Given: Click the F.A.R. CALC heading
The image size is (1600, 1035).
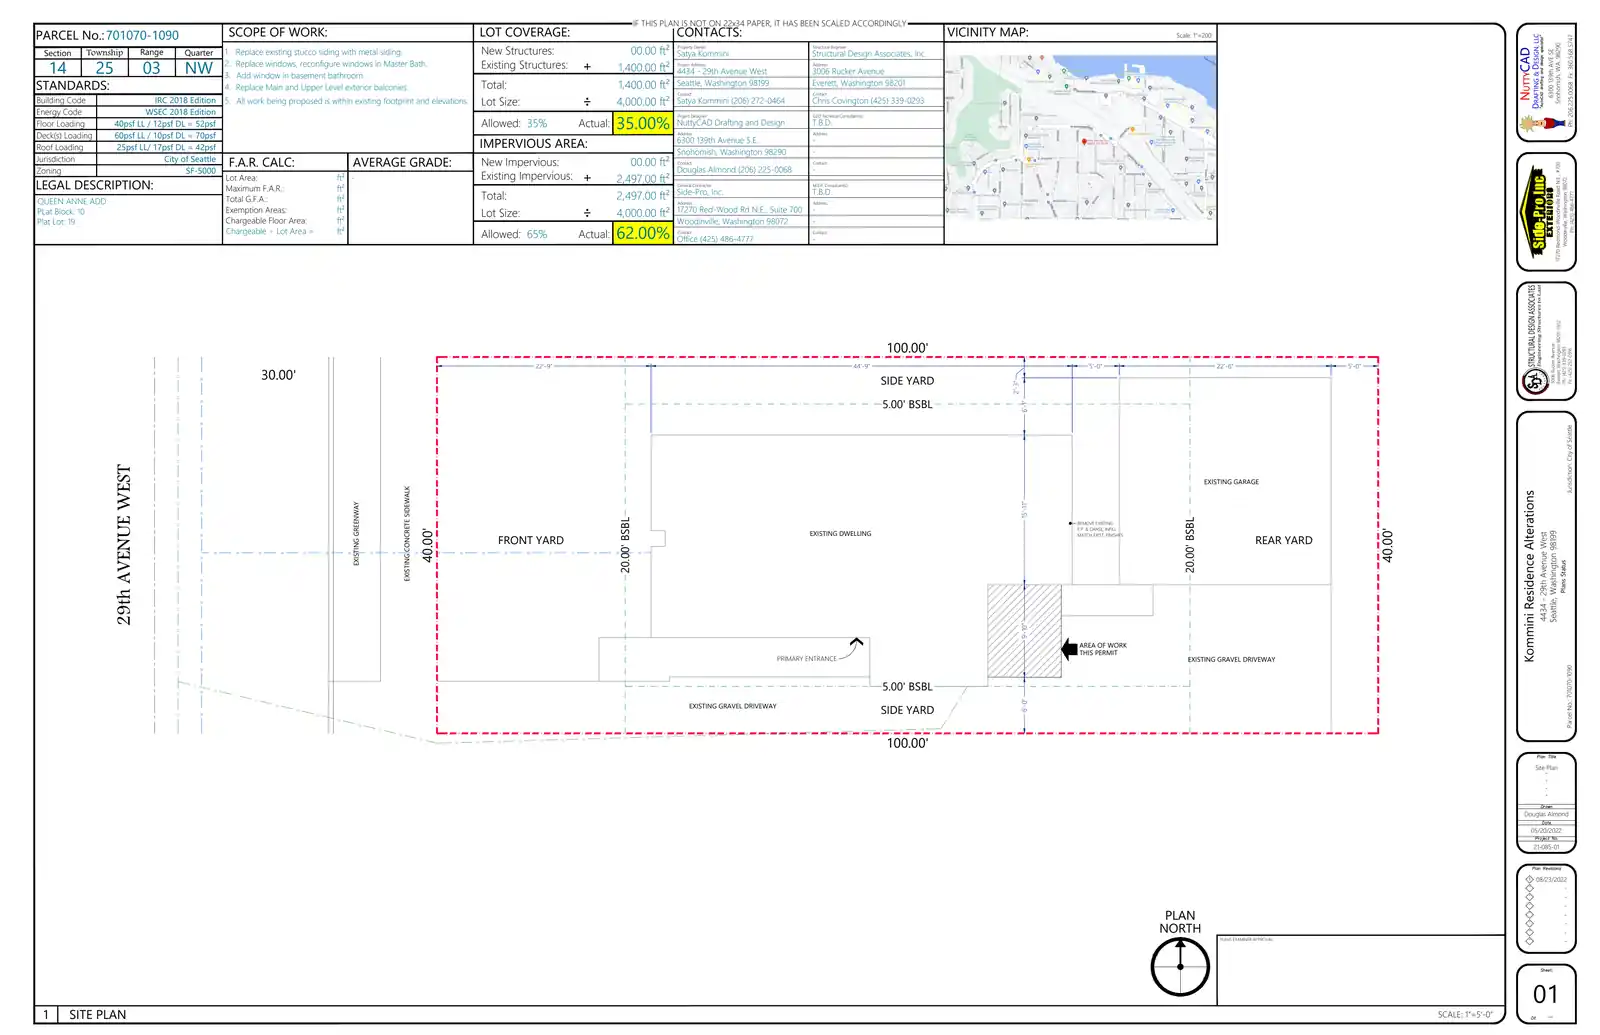Looking at the screenshot, I should click(x=261, y=162).
